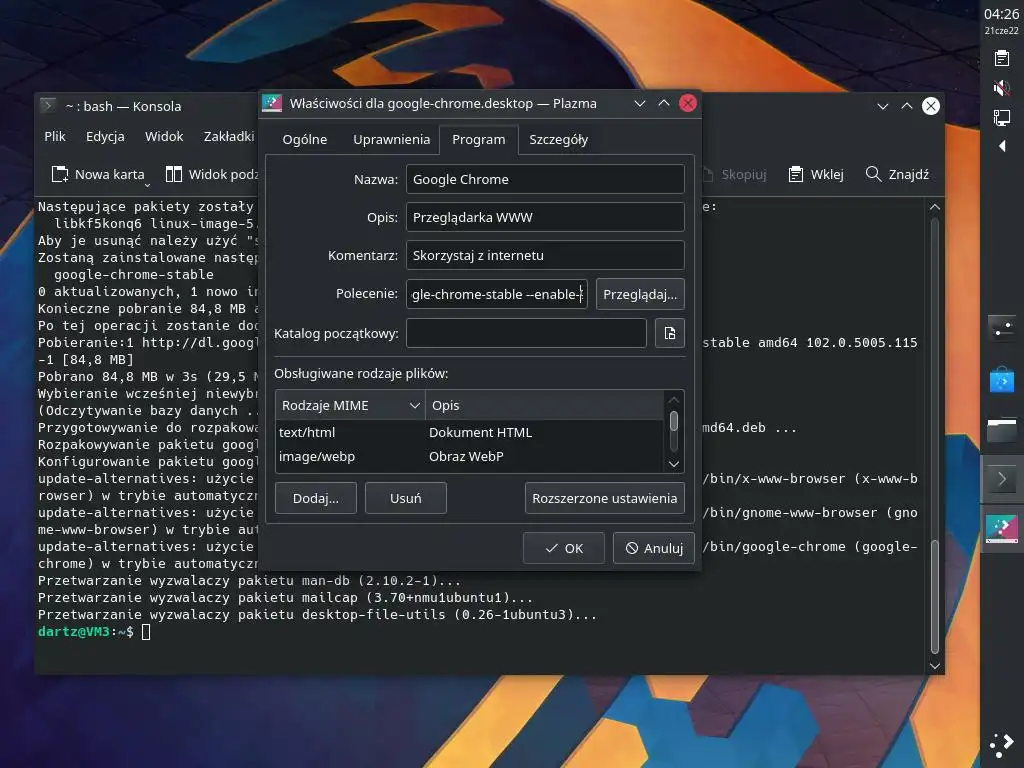Expand hidden system tray icons arrow
Viewport: 1024px width, 768px height.
pos(1002,146)
